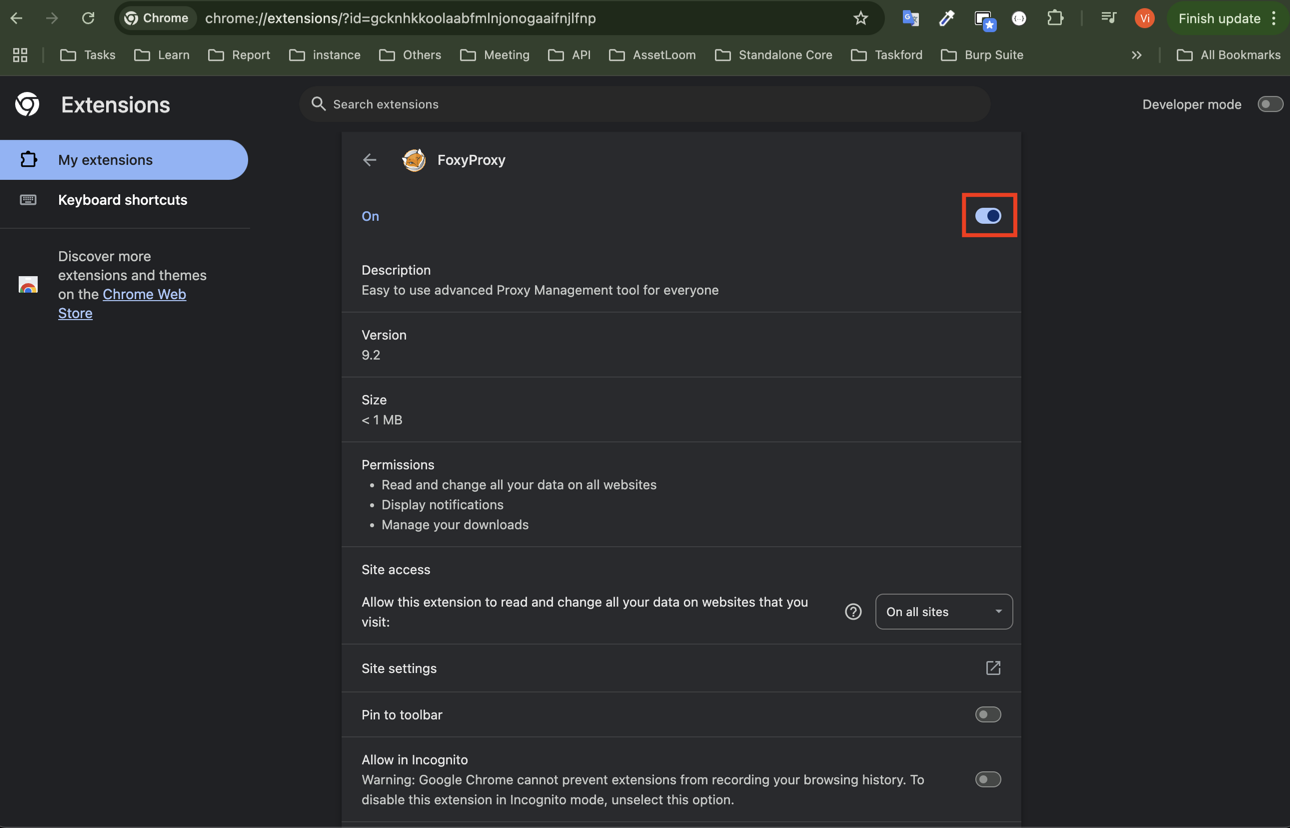Go back with browser back arrow

click(16, 18)
